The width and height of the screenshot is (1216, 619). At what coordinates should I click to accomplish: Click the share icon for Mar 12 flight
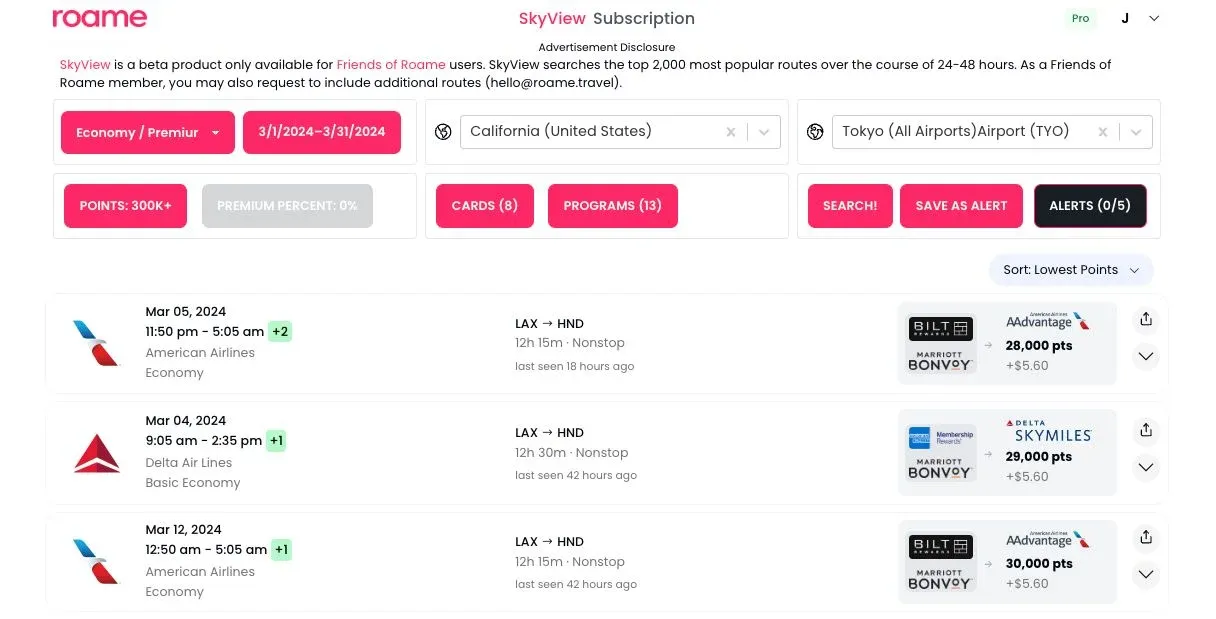(1146, 538)
